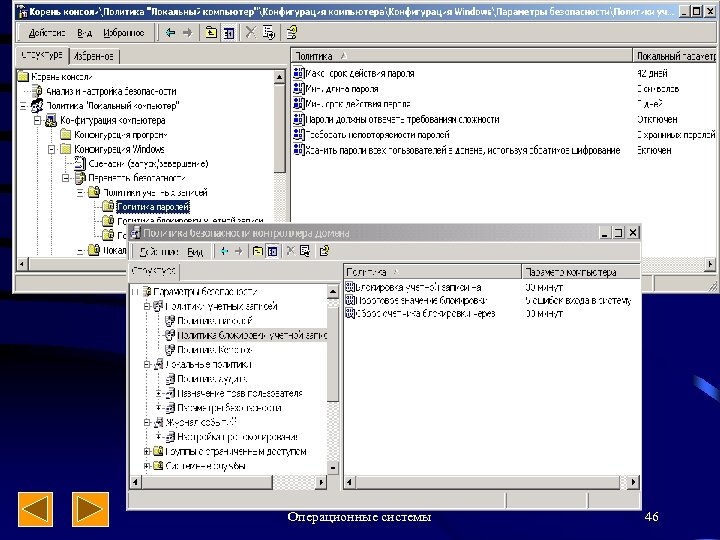Select Сброс счетчика блокировки через policy row
720x540 pixels.
point(426,314)
